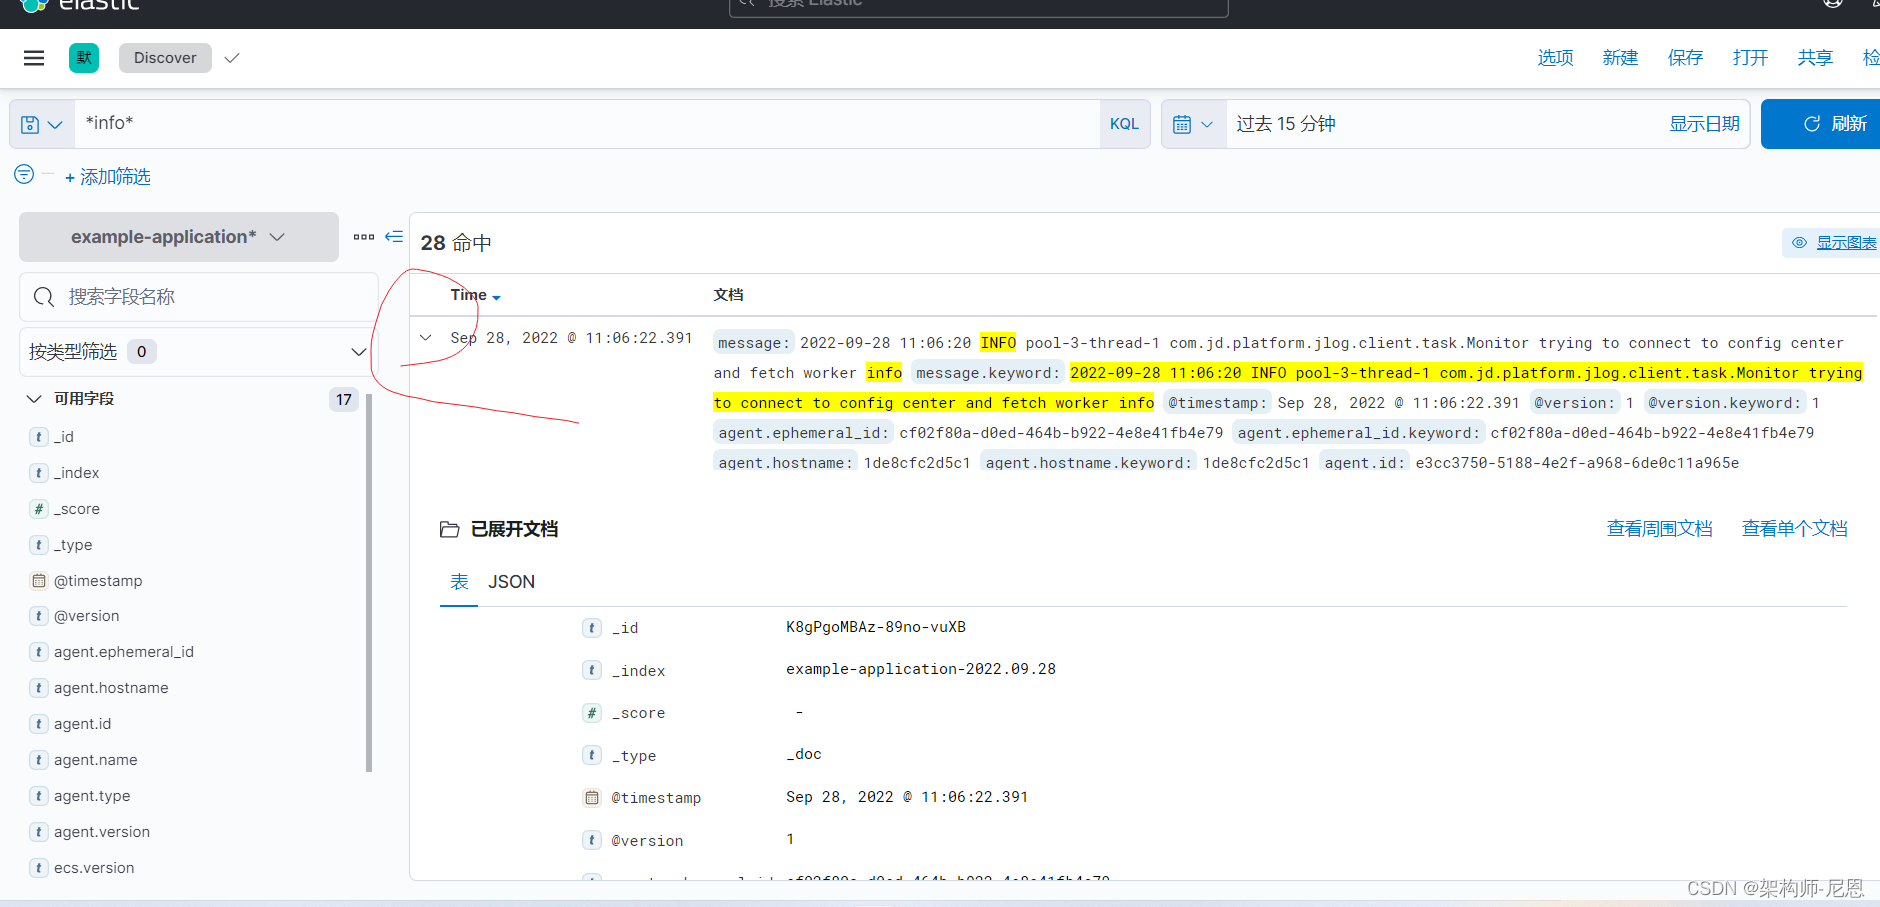Viewport: 1880px width, 907px height.
Task: Expand the Discover breadcrumb chevron
Action: (x=232, y=58)
